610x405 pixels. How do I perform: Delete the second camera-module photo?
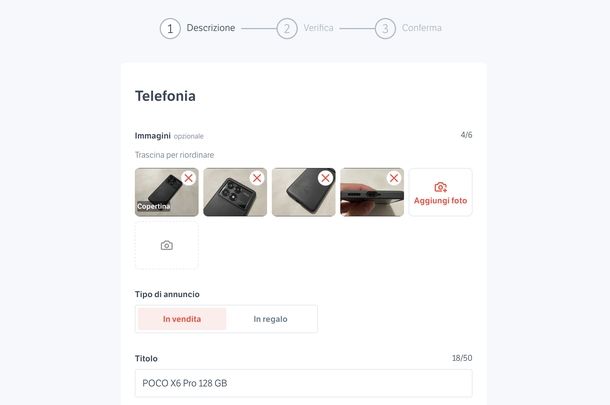(257, 178)
